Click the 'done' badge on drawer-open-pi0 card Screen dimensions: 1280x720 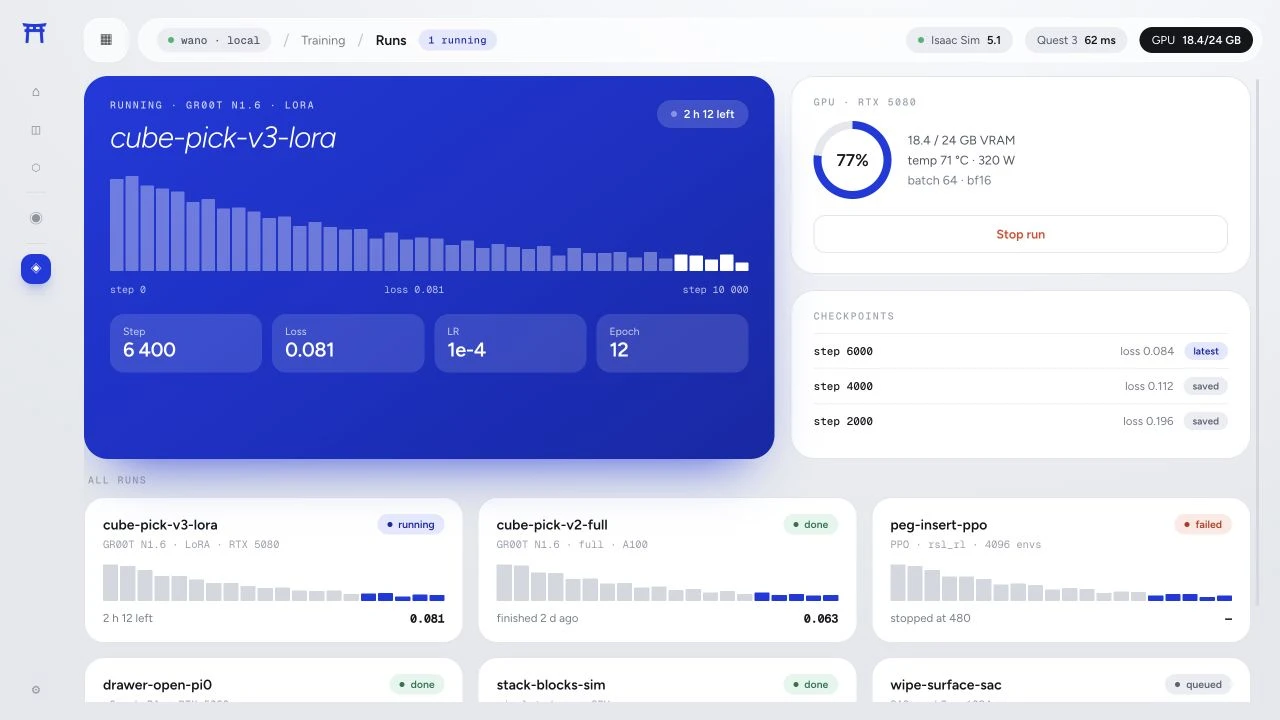[417, 685]
